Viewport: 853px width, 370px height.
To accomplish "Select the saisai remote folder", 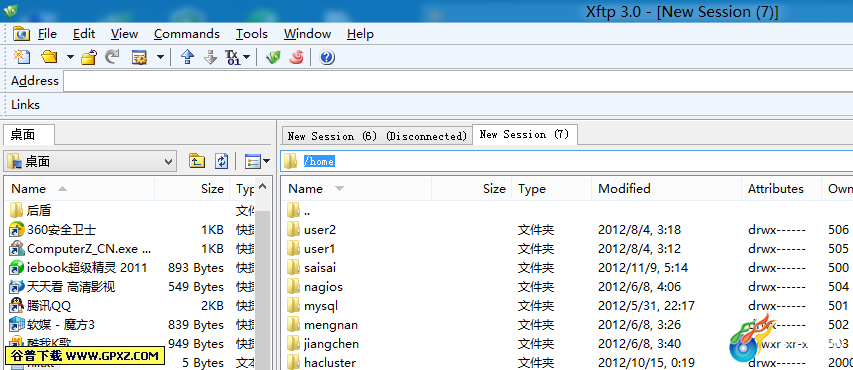I will 320,268.
